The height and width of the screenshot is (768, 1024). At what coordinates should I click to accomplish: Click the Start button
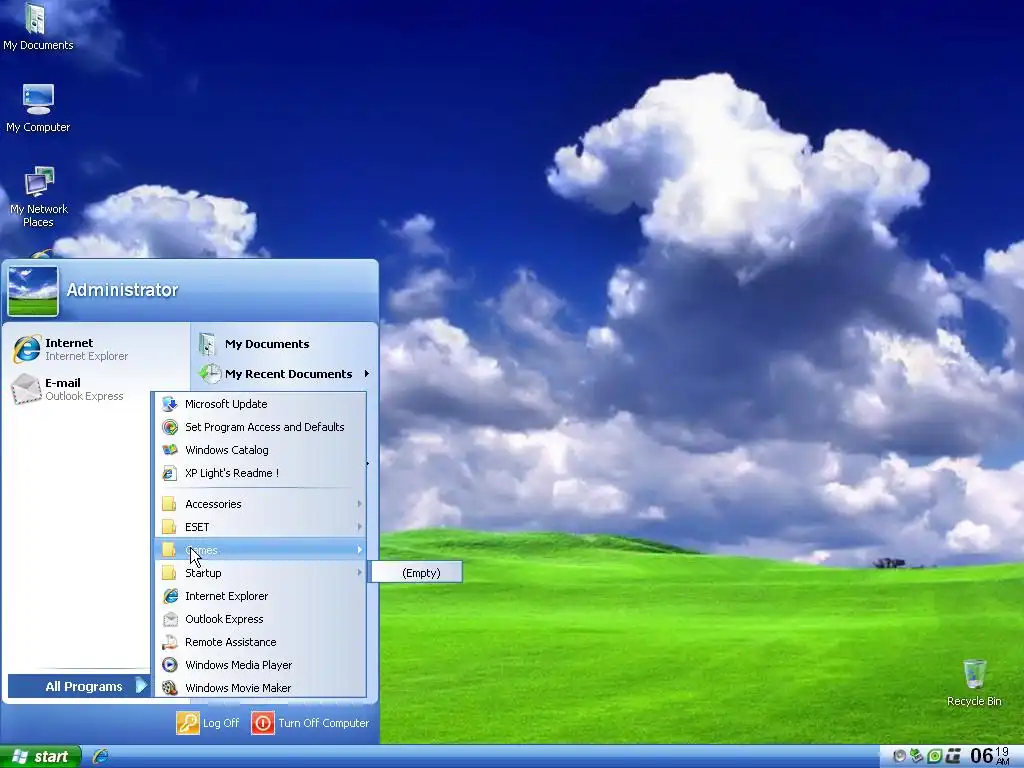point(40,756)
